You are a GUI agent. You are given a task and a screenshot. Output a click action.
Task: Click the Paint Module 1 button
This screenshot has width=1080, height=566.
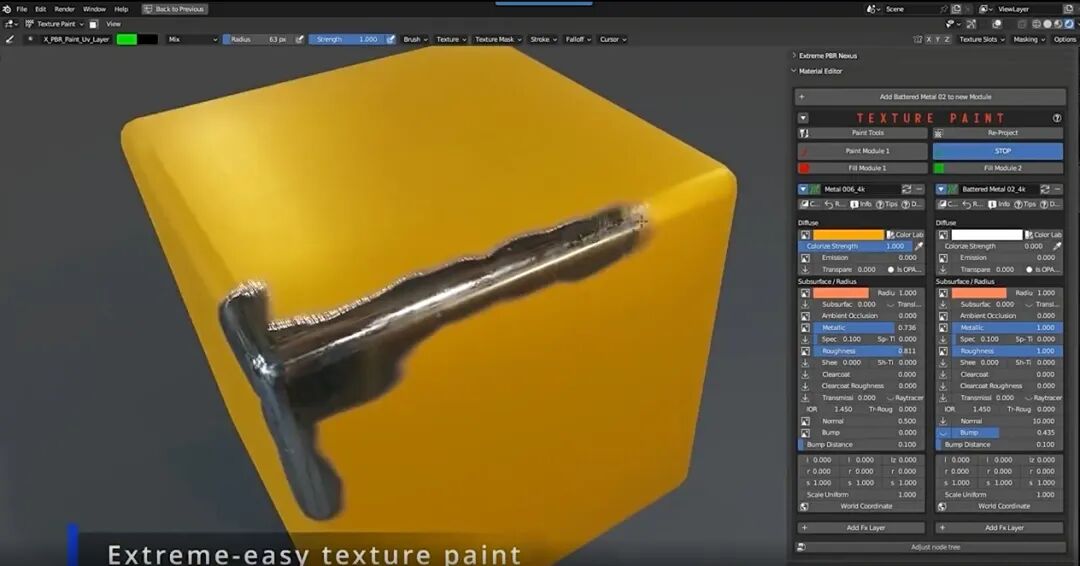(x=862, y=151)
